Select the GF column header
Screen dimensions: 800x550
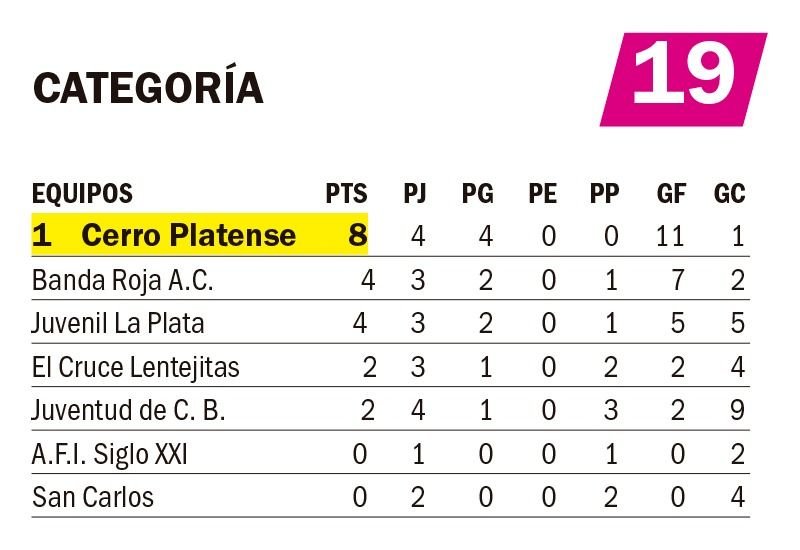coord(671,194)
